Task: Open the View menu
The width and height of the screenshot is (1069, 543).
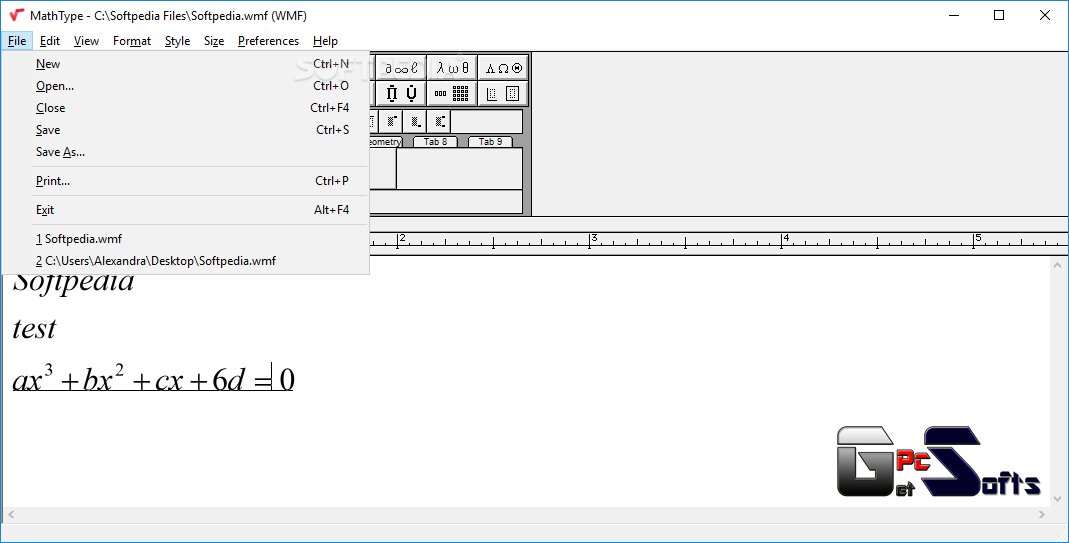Action: point(86,41)
